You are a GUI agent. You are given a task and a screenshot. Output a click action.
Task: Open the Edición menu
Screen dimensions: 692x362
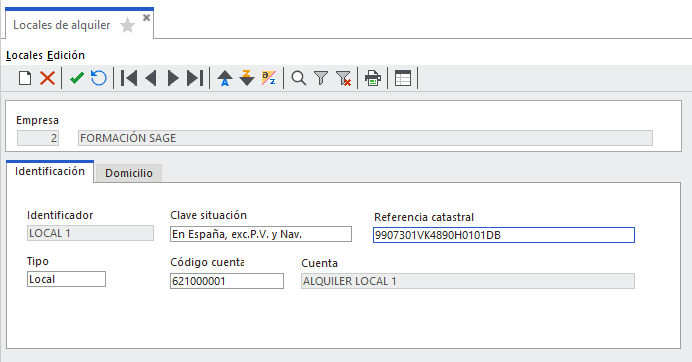pos(66,55)
